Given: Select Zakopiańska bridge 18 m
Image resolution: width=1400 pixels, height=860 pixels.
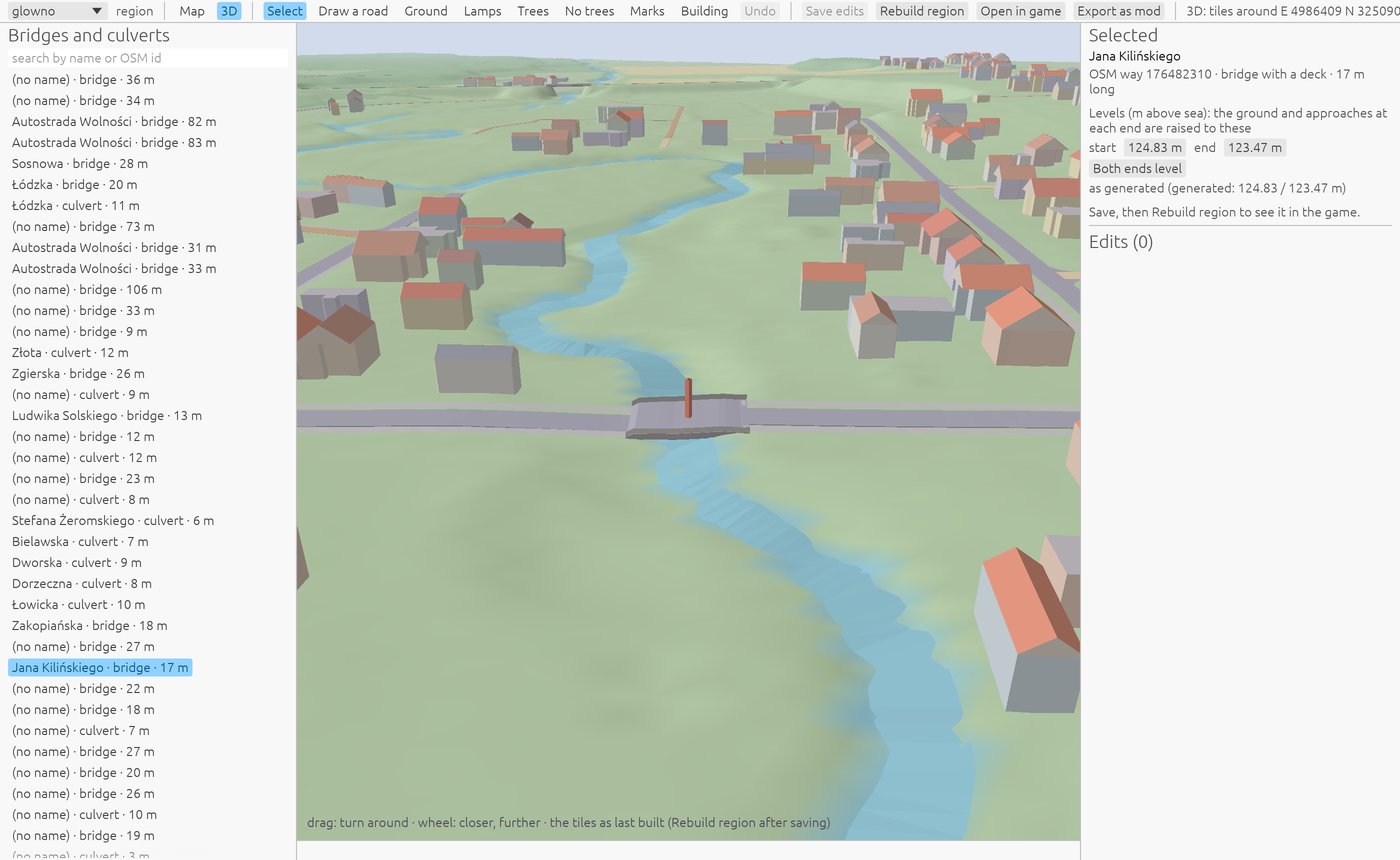Looking at the screenshot, I should [x=90, y=626].
